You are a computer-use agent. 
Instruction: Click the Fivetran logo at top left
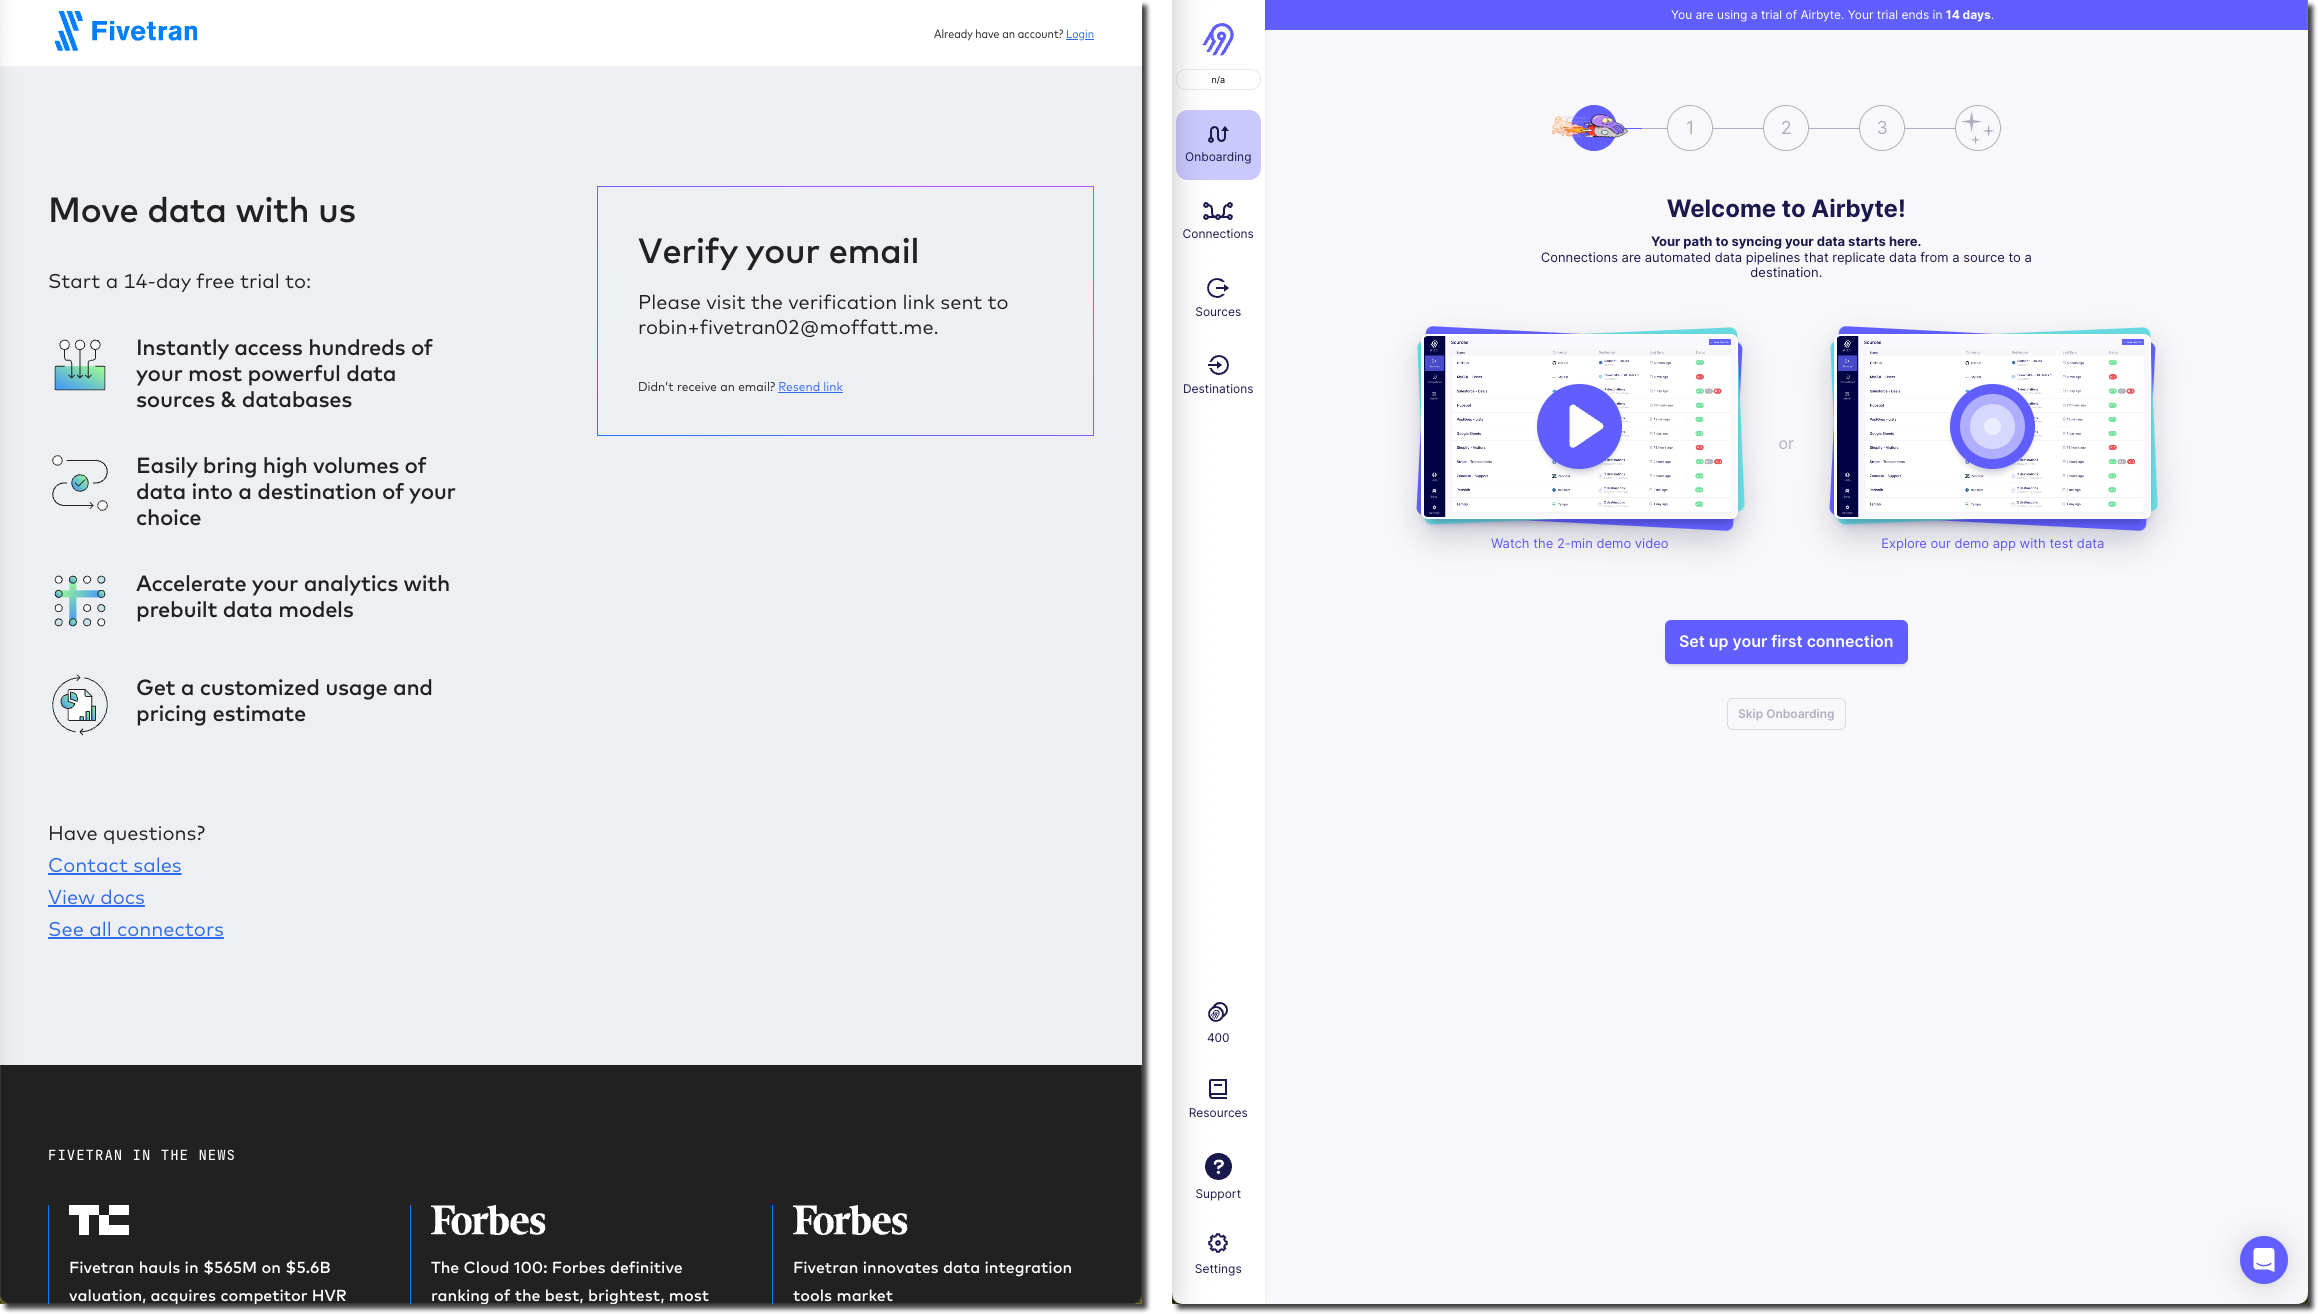pos(127,30)
